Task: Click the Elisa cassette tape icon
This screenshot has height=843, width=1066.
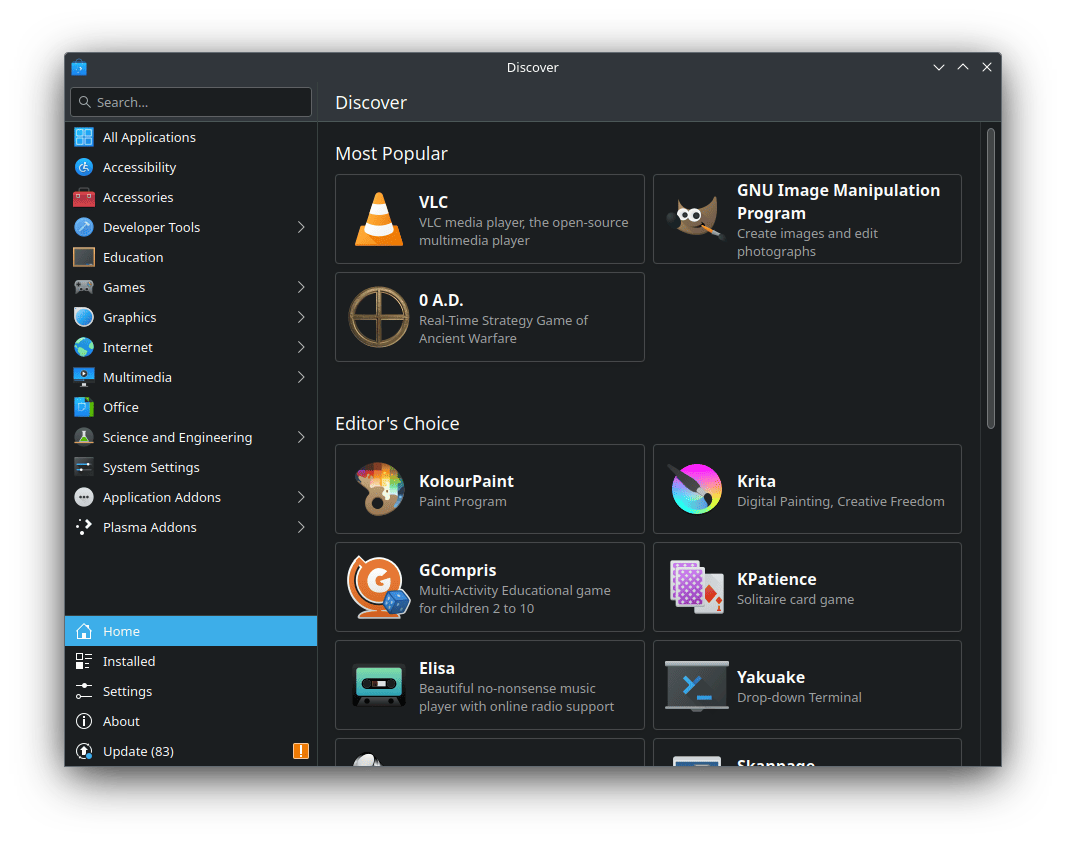Action: [x=379, y=685]
